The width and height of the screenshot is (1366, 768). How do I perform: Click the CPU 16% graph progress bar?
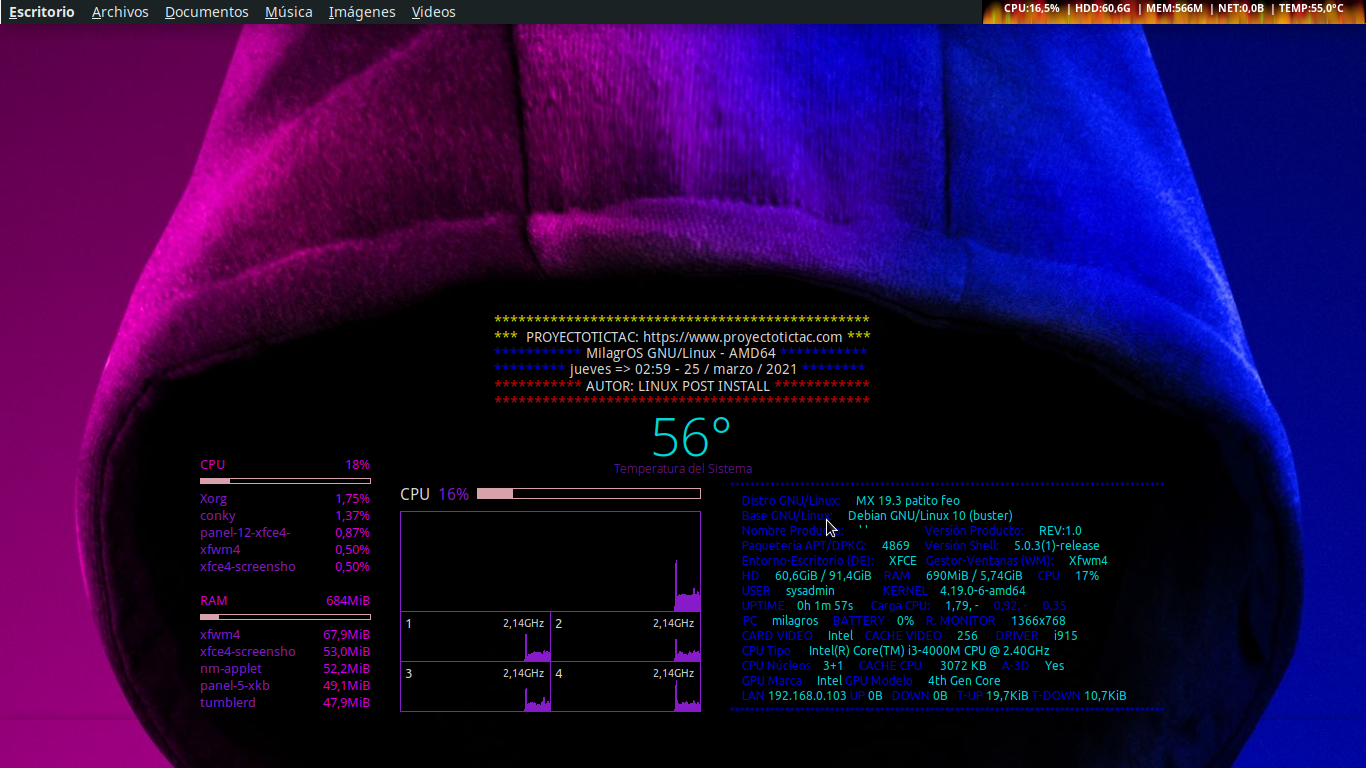point(589,493)
